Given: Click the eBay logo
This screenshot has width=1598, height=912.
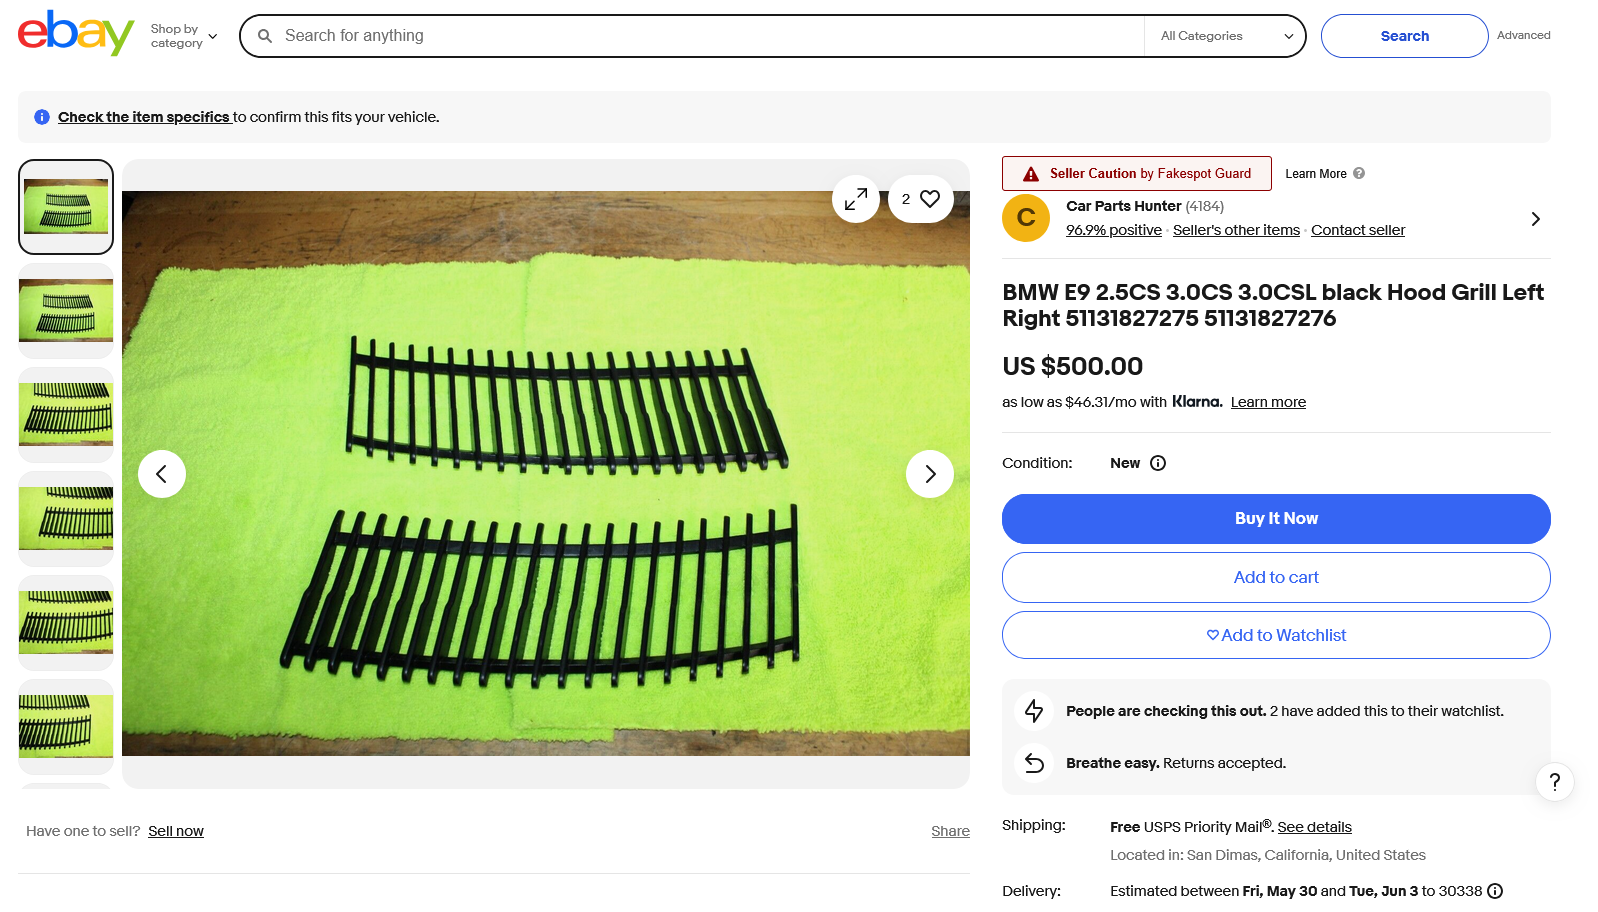Looking at the screenshot, I should click(x=75, y=34).
